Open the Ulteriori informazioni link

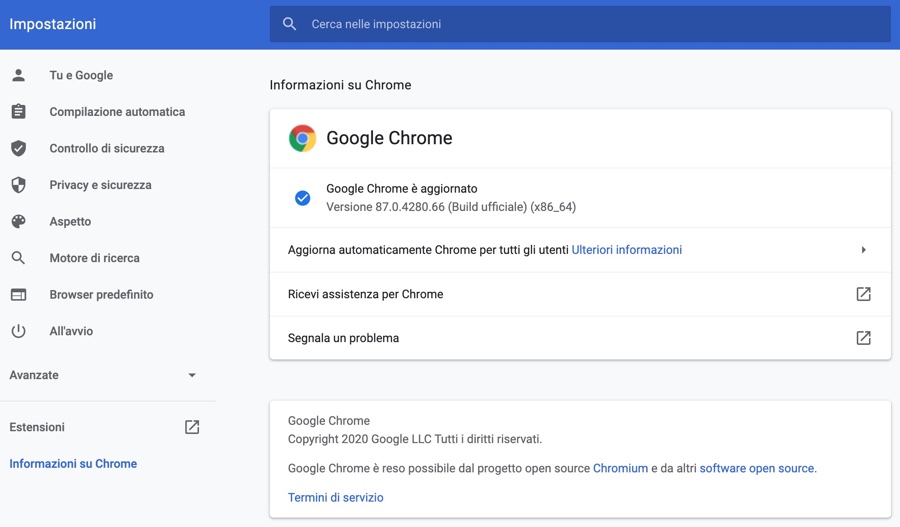(626, 250)
